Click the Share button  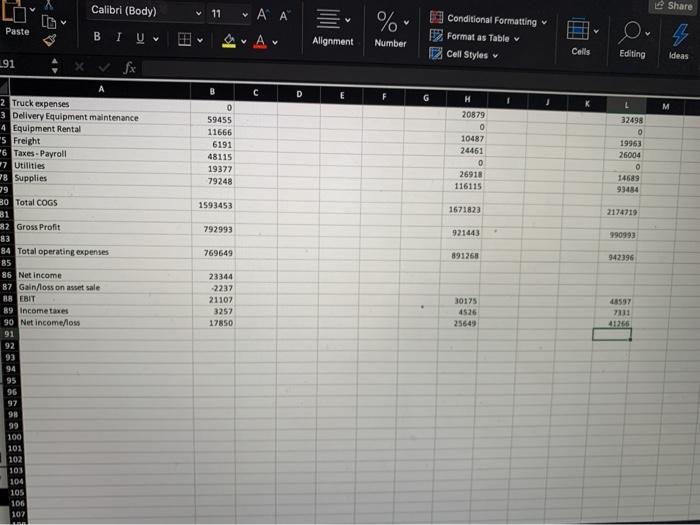pyautogui.click(x=673, y=6)
